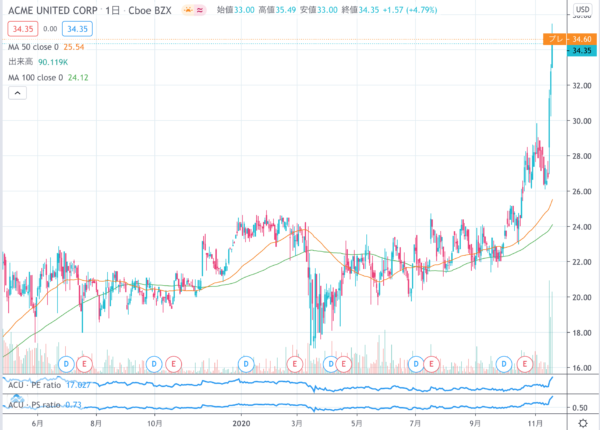Viewport: 600px width, 430px height.
Task: Open the chart settings gear icon
Action: click(x=583, y=423)
